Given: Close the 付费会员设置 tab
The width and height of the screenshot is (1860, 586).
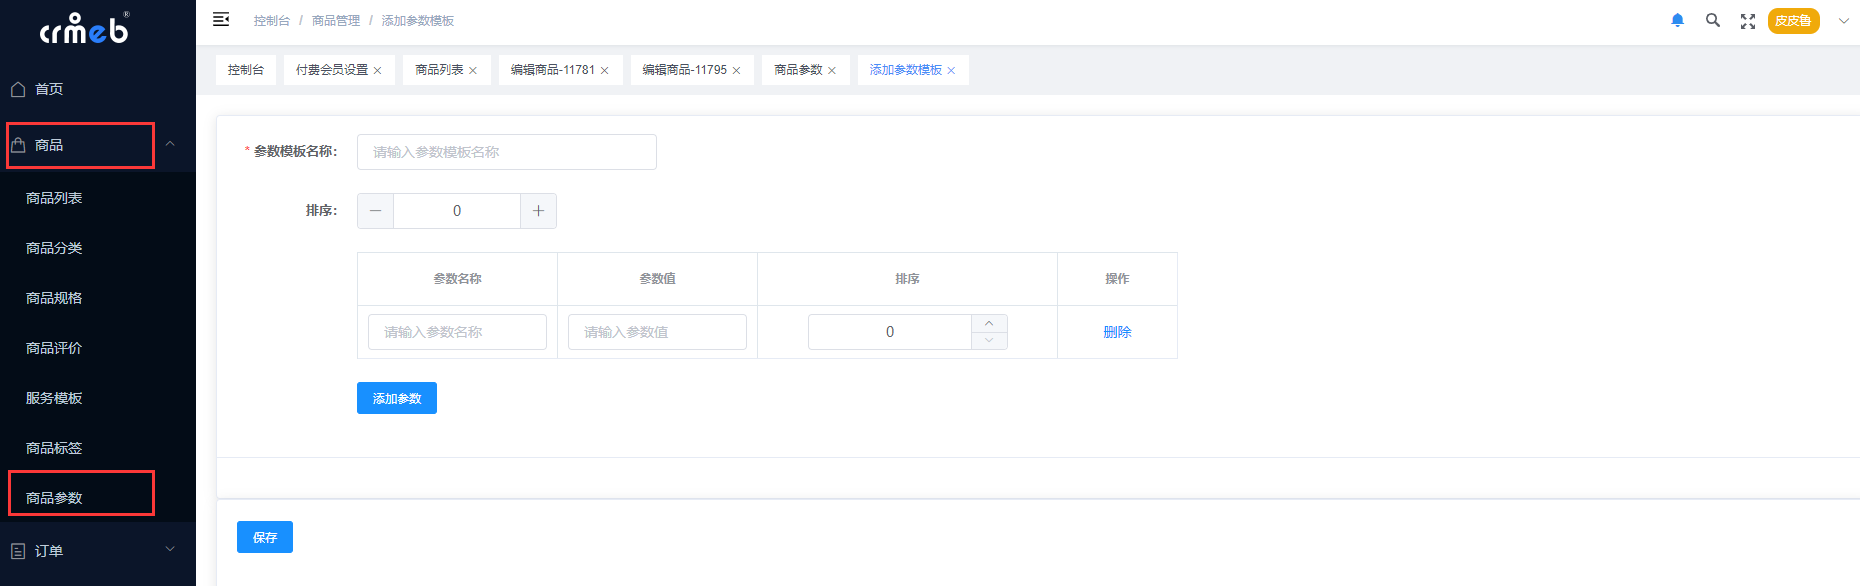Looking at the screenshot, I should tap(378, 71).
